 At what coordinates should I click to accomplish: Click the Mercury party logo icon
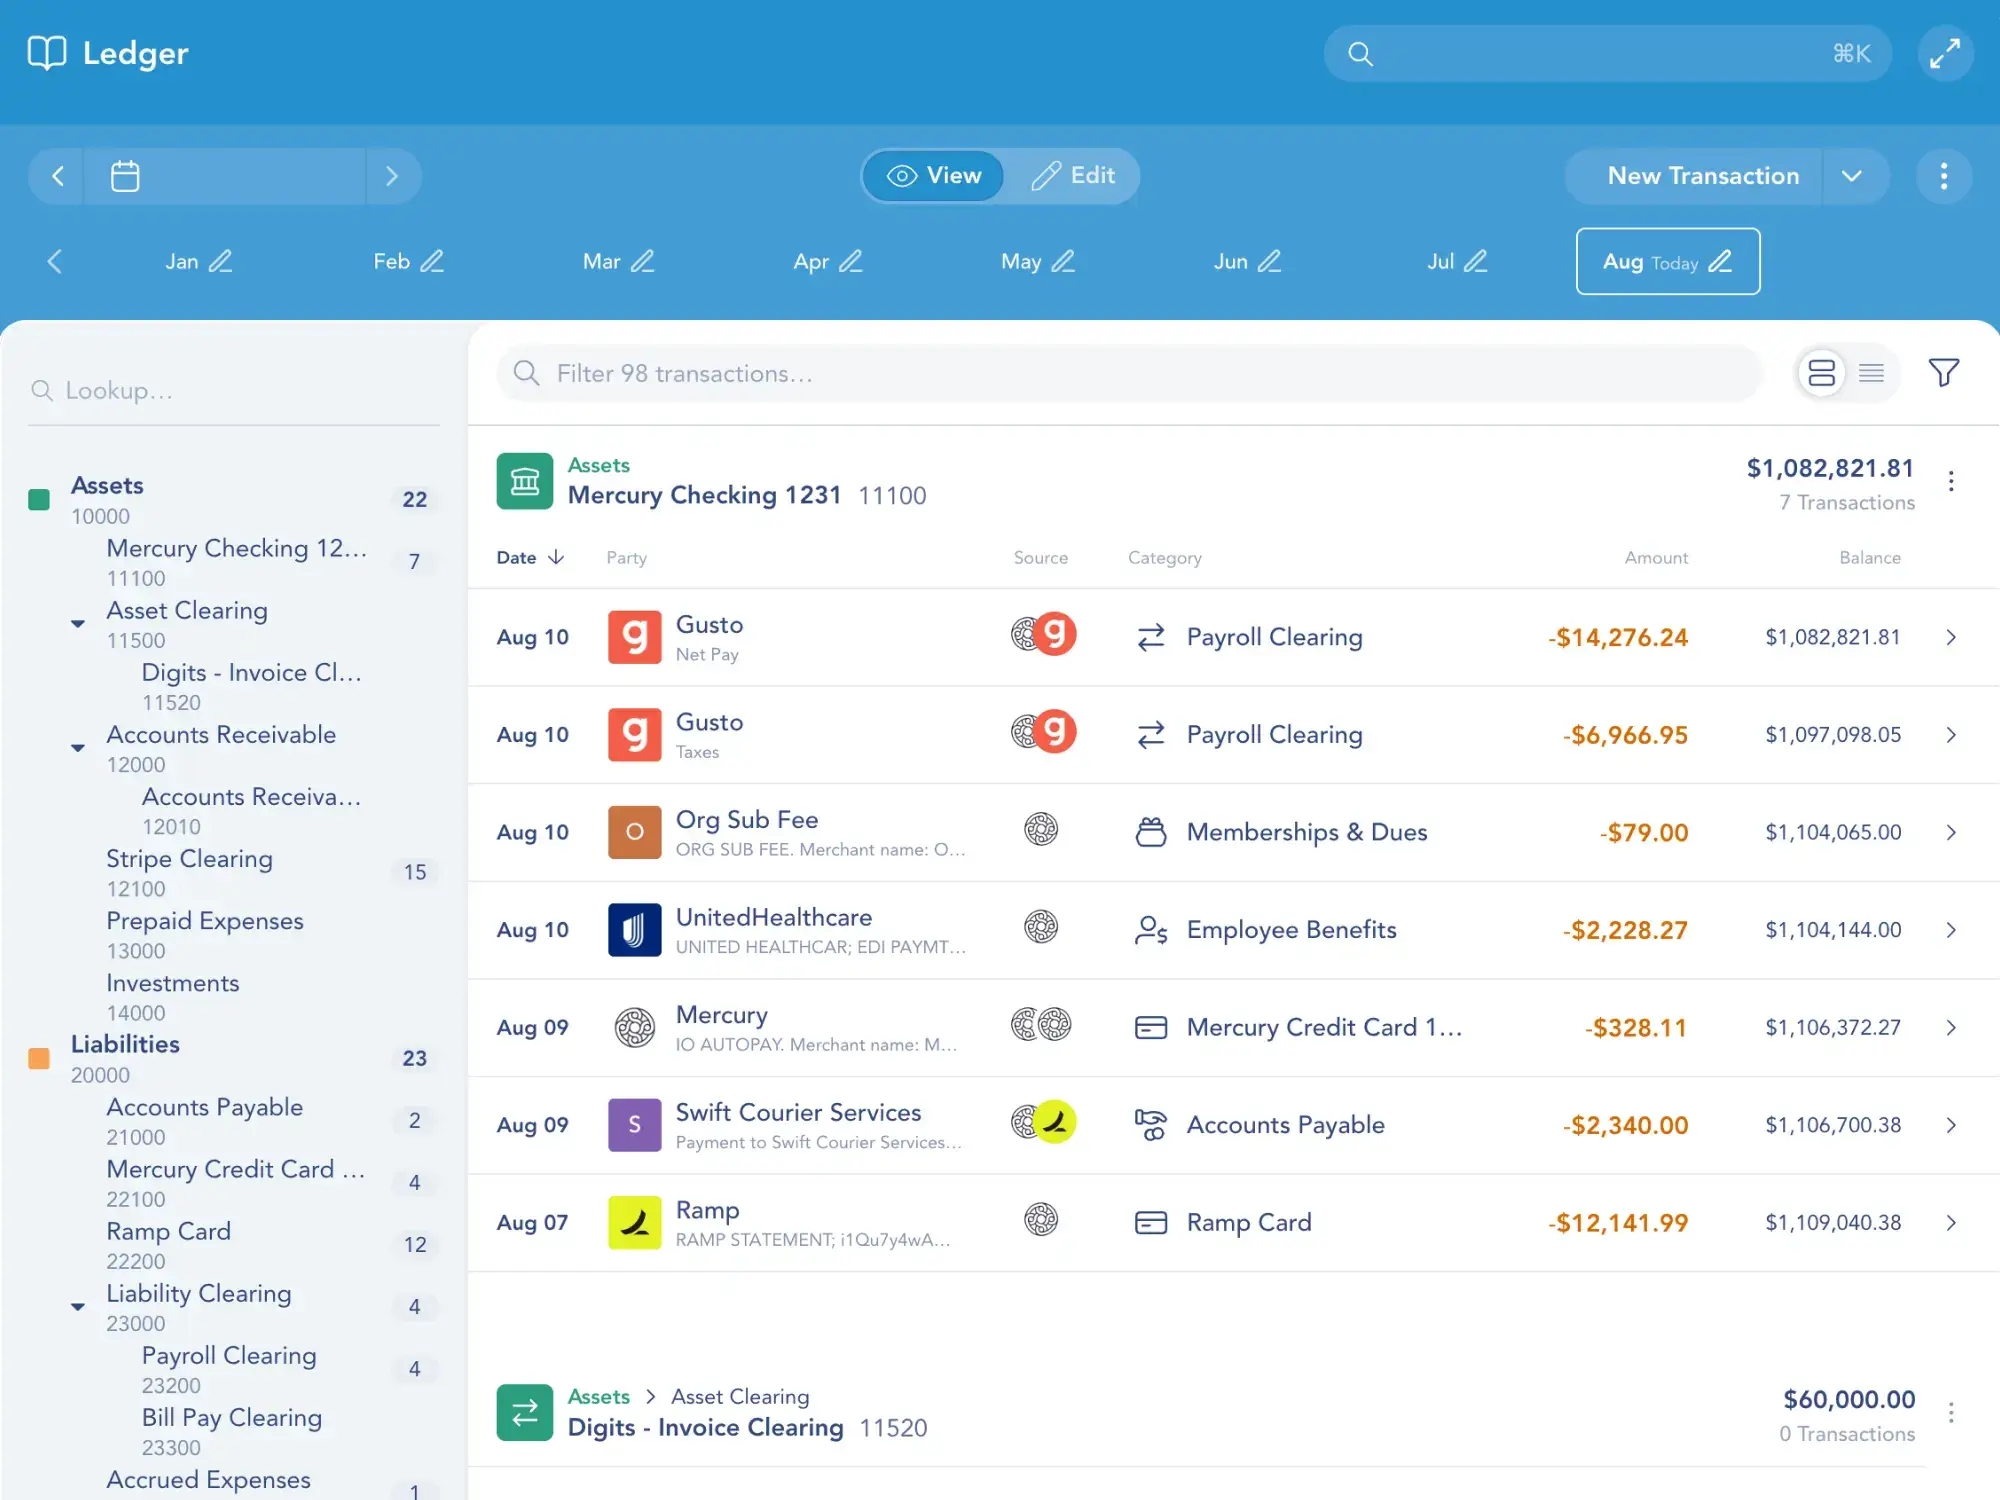[634, 1027]
